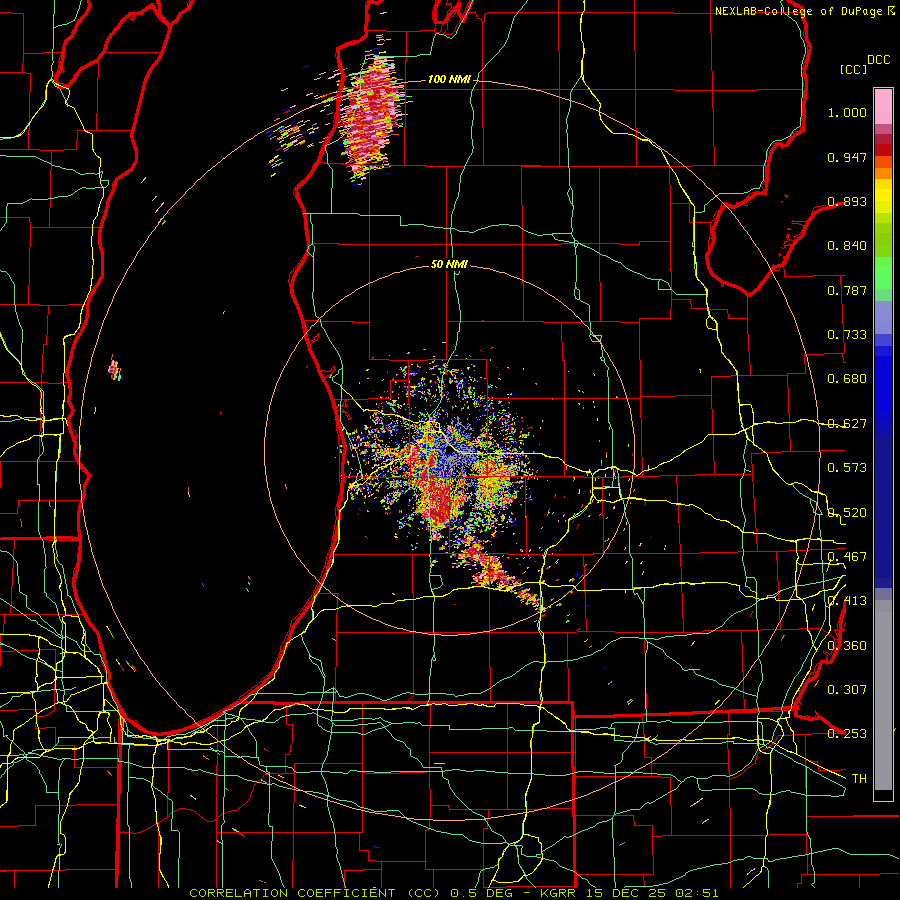
Task: Click the [CC] legend unit label
Action: pos(853,69)
